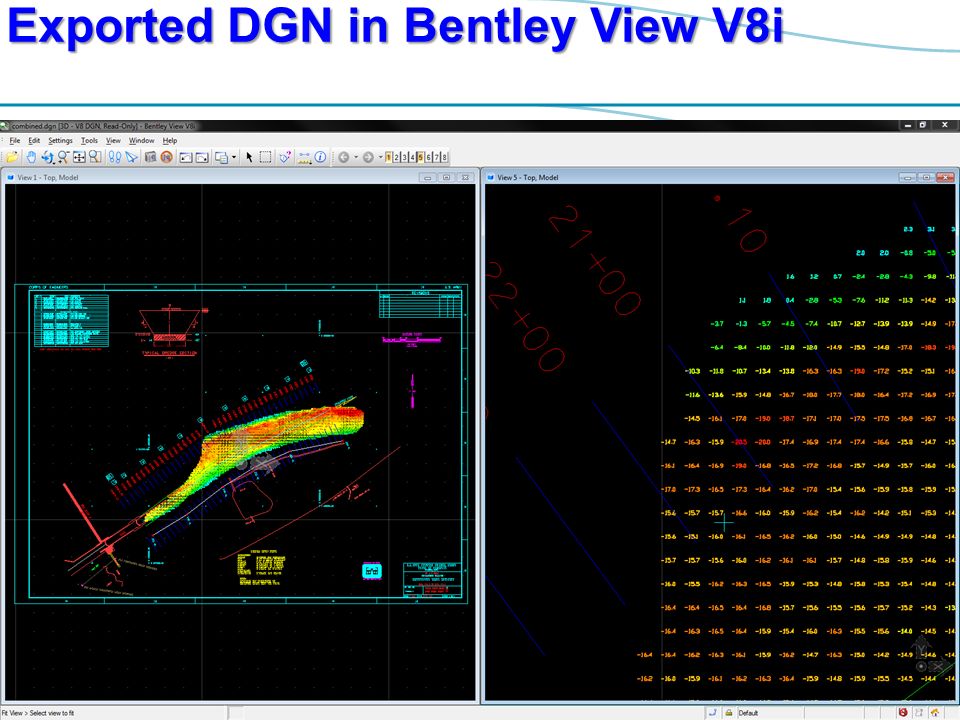
Task: Click the orange circular toolbar icon
Action: [166, 157]
